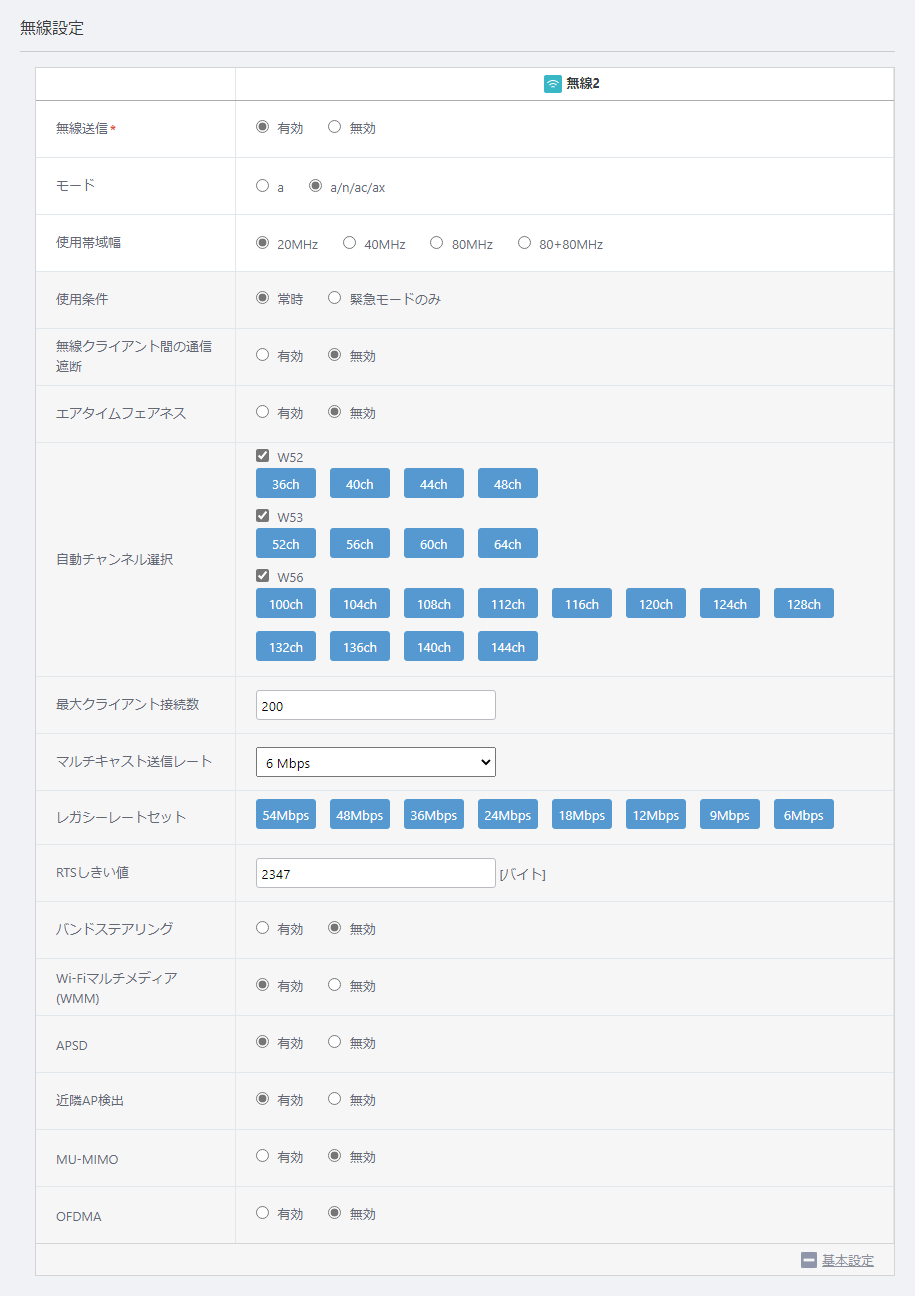Toggle the 12Mbps legacy rate
Viewport: 915px width, 1296px height.
656,814
